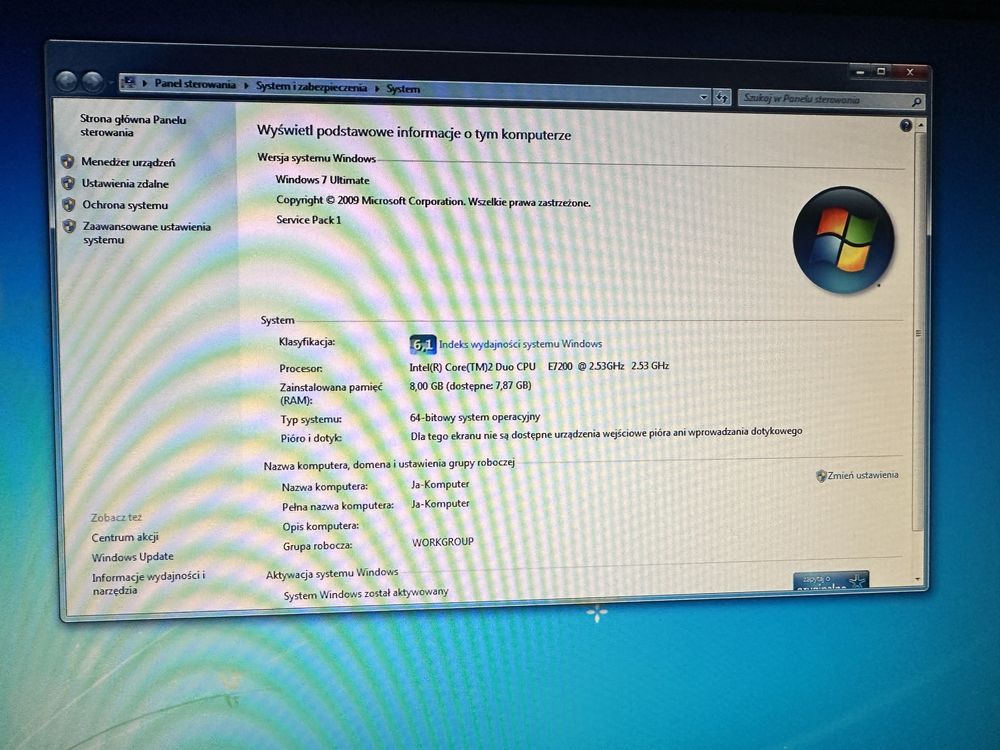Open Help with the blue question mark

[x=905, y=126]
